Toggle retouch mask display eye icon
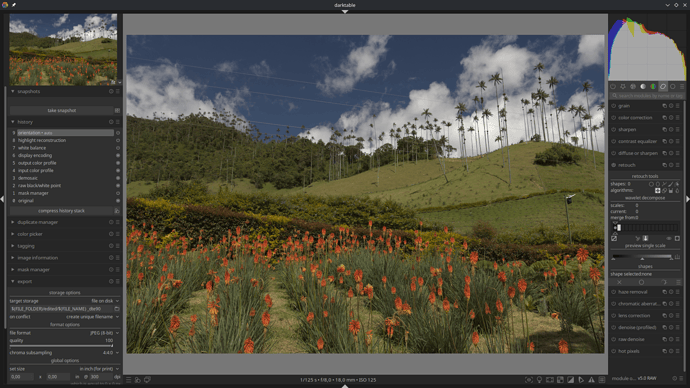 click(668, 238)
